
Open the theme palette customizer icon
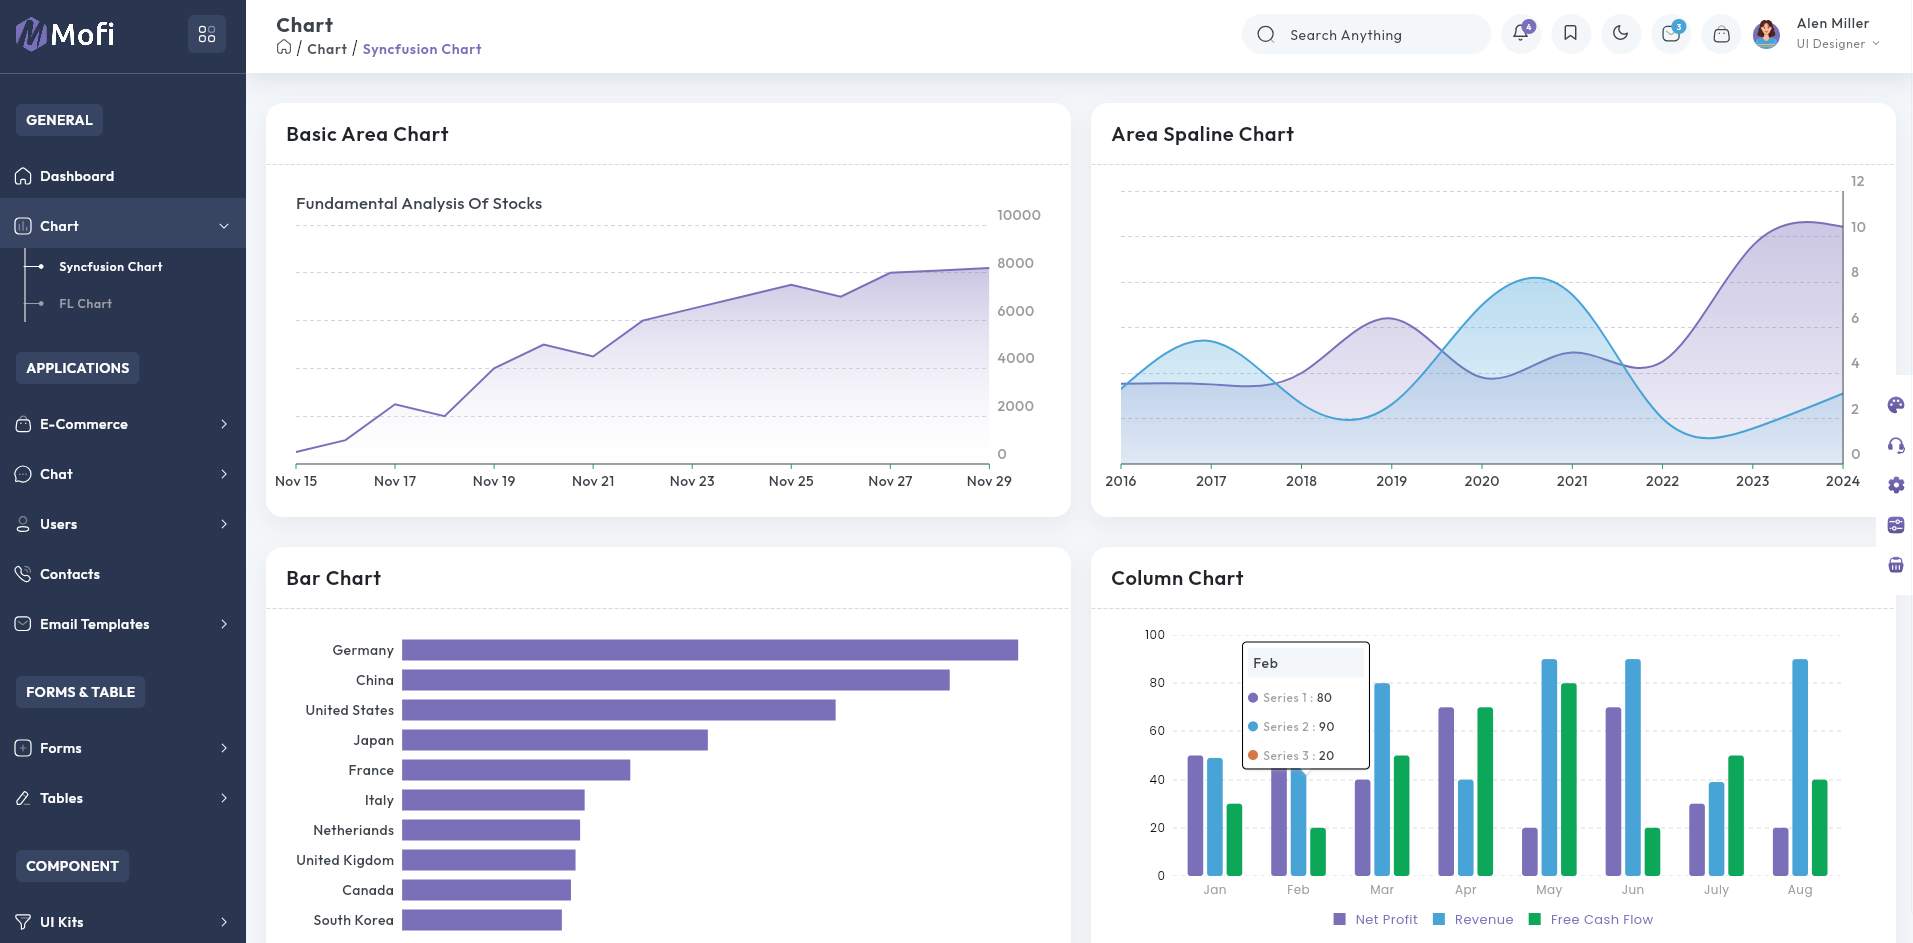(x=1895, y=405)
